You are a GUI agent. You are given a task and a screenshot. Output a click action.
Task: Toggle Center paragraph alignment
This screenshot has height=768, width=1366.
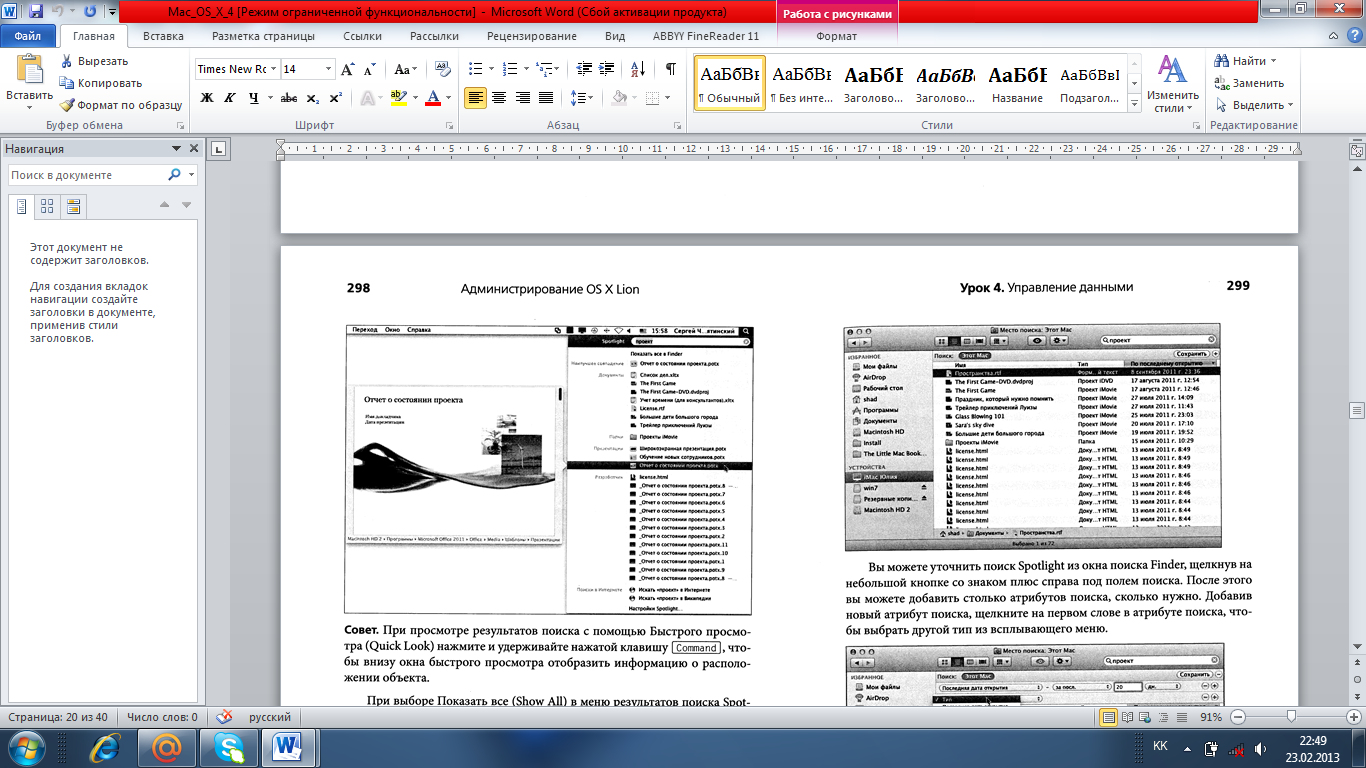click(499, 98)
